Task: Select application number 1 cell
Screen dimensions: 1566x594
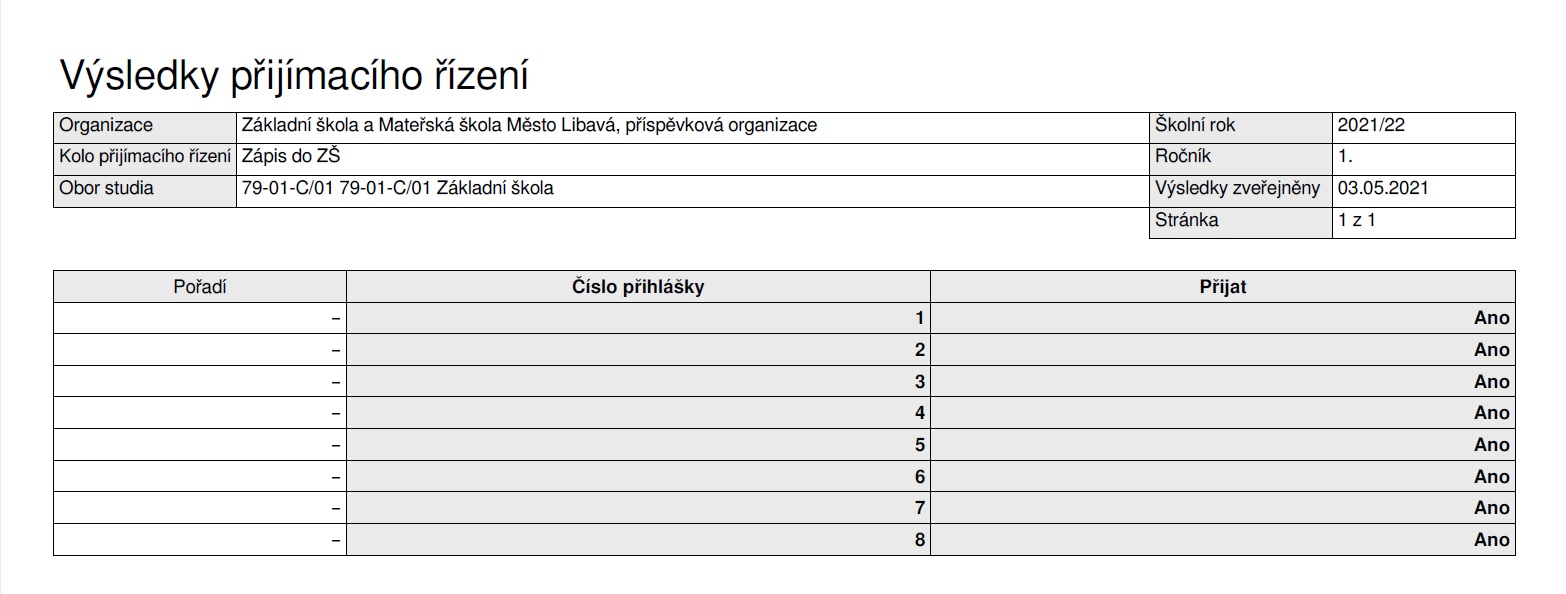Action: click(x=638, y=319)
